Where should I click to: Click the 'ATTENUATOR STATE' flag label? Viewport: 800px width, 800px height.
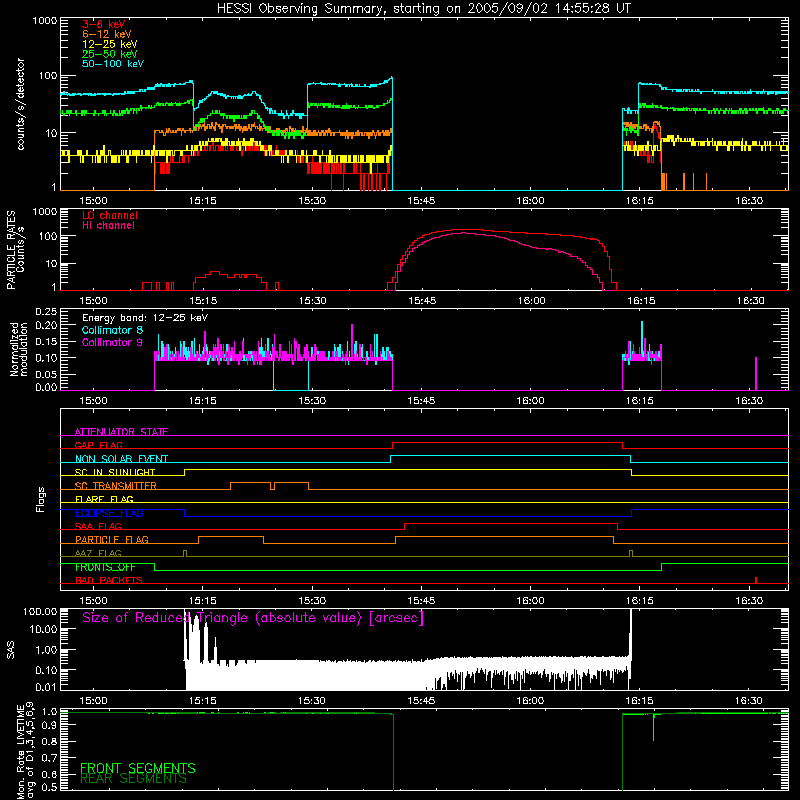point(121,432)
